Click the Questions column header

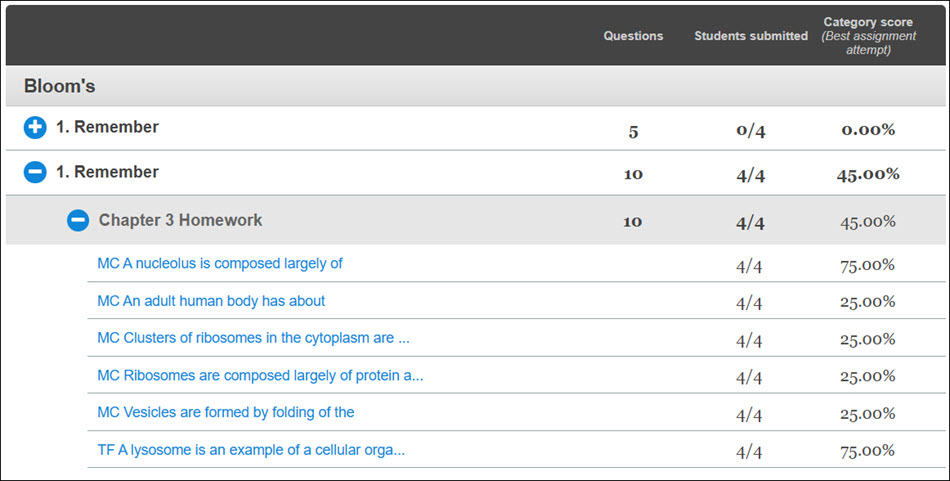point(633,36)
